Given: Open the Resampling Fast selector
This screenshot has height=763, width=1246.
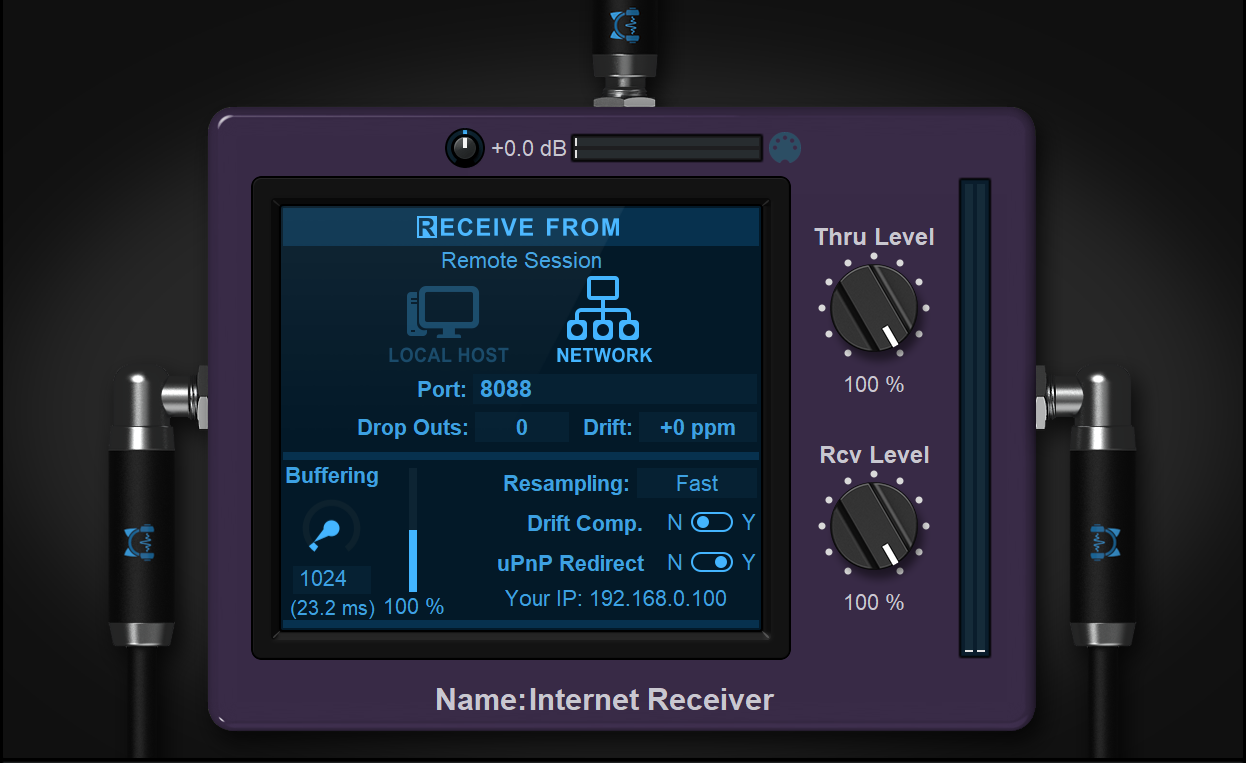Looking at the screenshot, I should coord(697,484).
